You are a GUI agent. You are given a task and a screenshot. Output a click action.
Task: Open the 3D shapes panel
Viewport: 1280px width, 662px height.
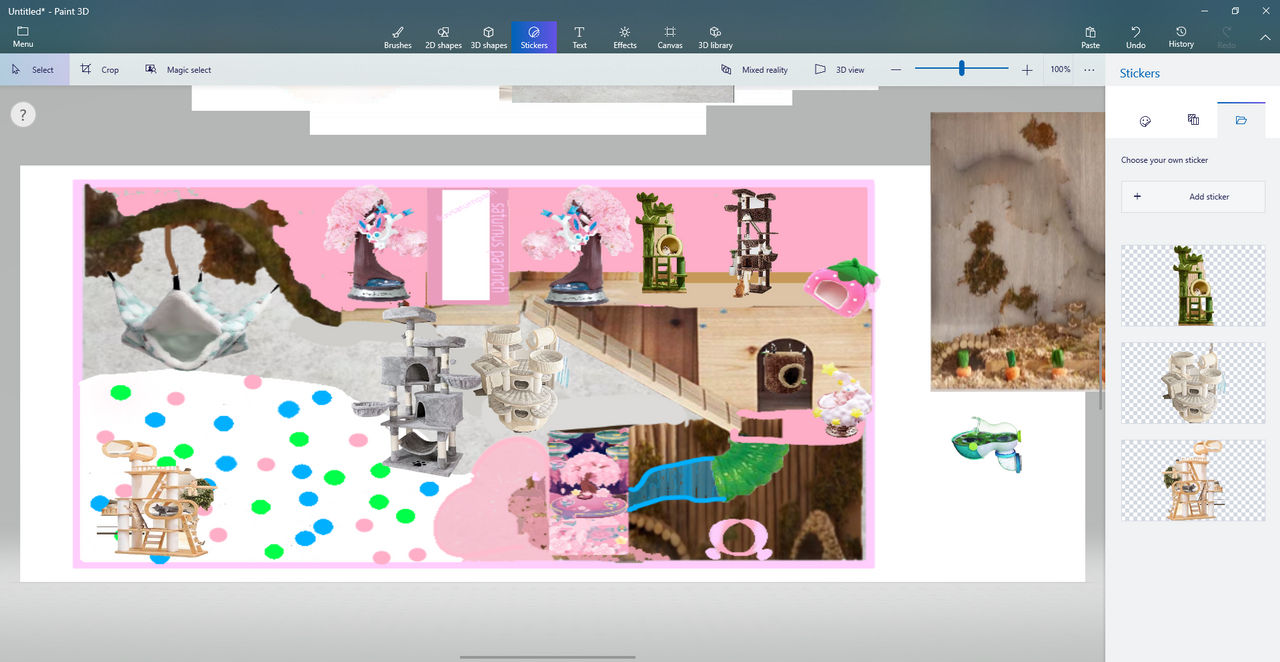point(489,37)
